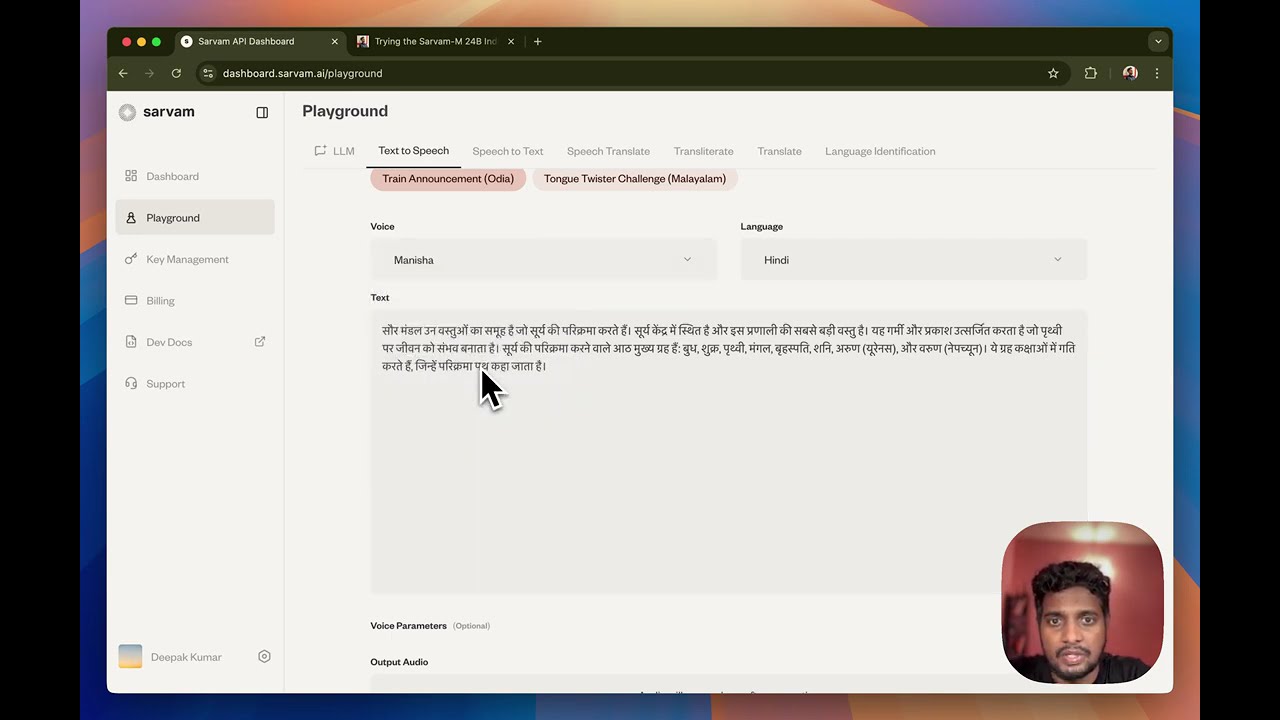
Task: Open Dev Docs link
Action: (x=195, y=342)
